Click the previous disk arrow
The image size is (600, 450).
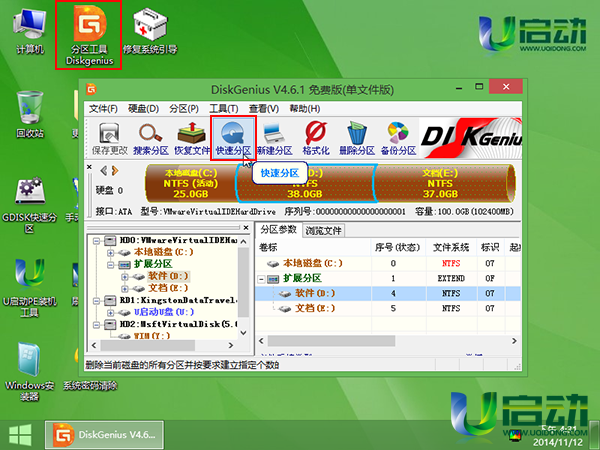(103, 171)
